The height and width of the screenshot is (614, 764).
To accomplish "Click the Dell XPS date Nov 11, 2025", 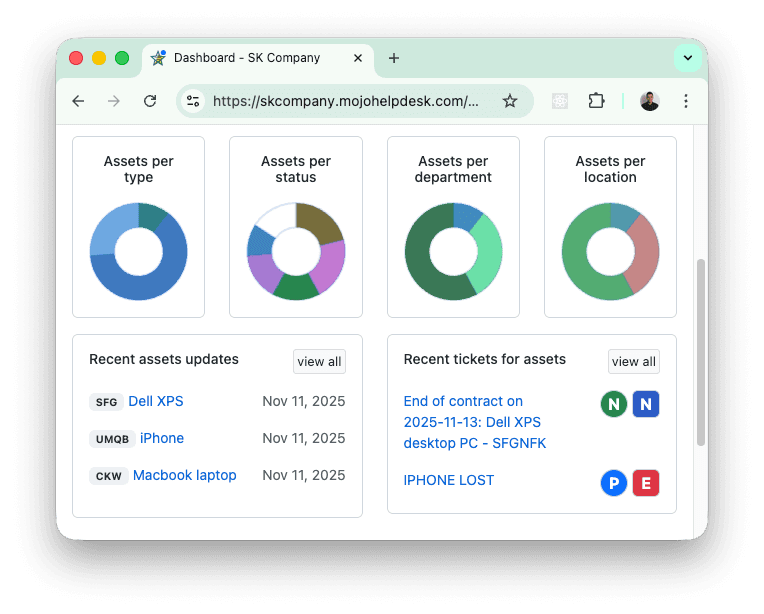I will (x=304, y=401).
